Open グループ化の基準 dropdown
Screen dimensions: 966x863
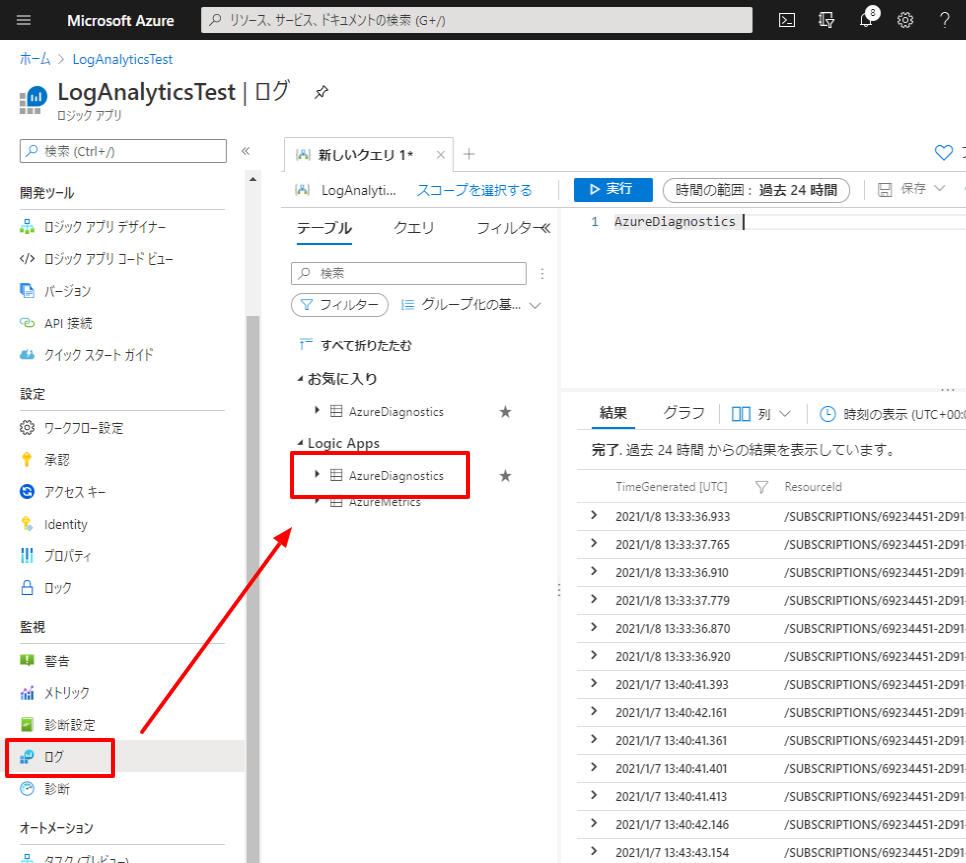(x=471, y=305)
